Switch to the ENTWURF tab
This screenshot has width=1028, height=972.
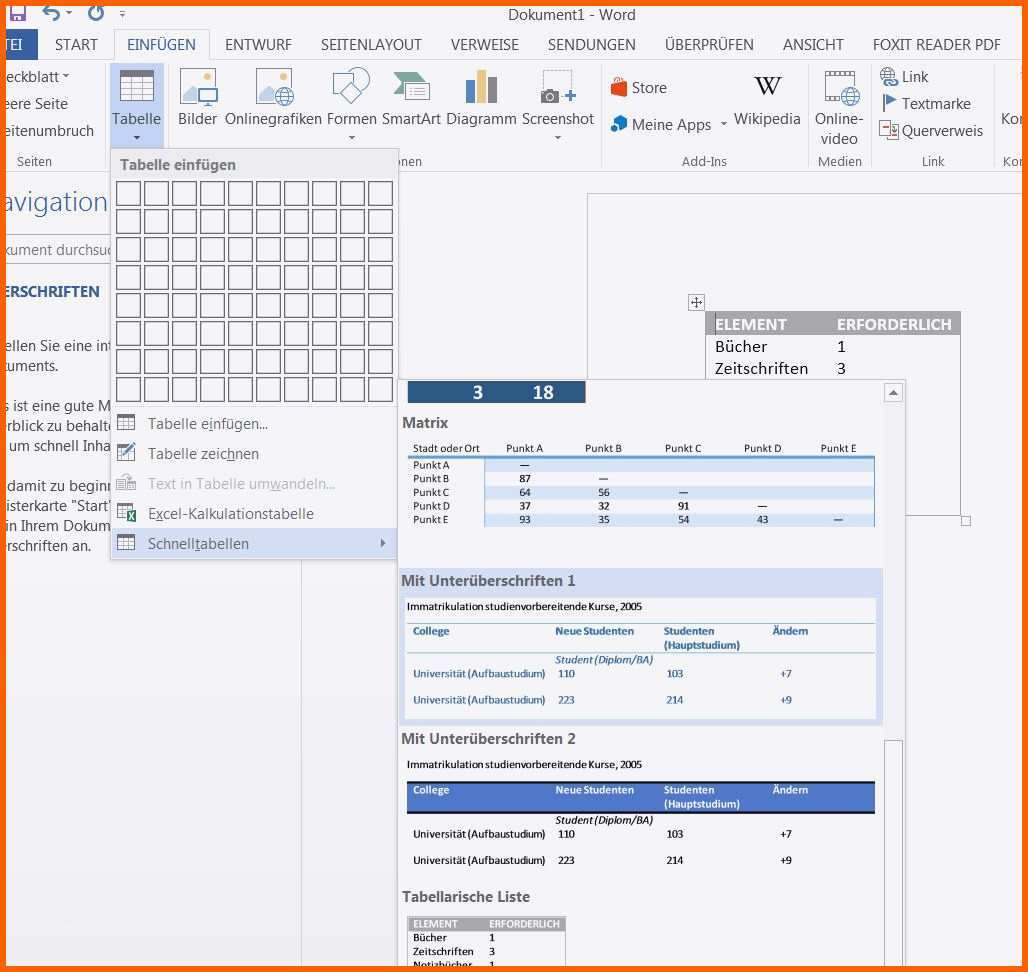[x=258, y=45]
